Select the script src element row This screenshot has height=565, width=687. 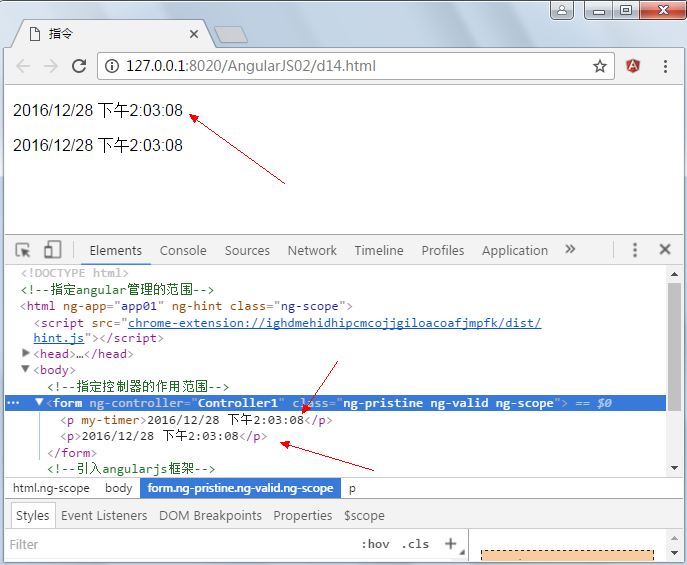(287, 330)
